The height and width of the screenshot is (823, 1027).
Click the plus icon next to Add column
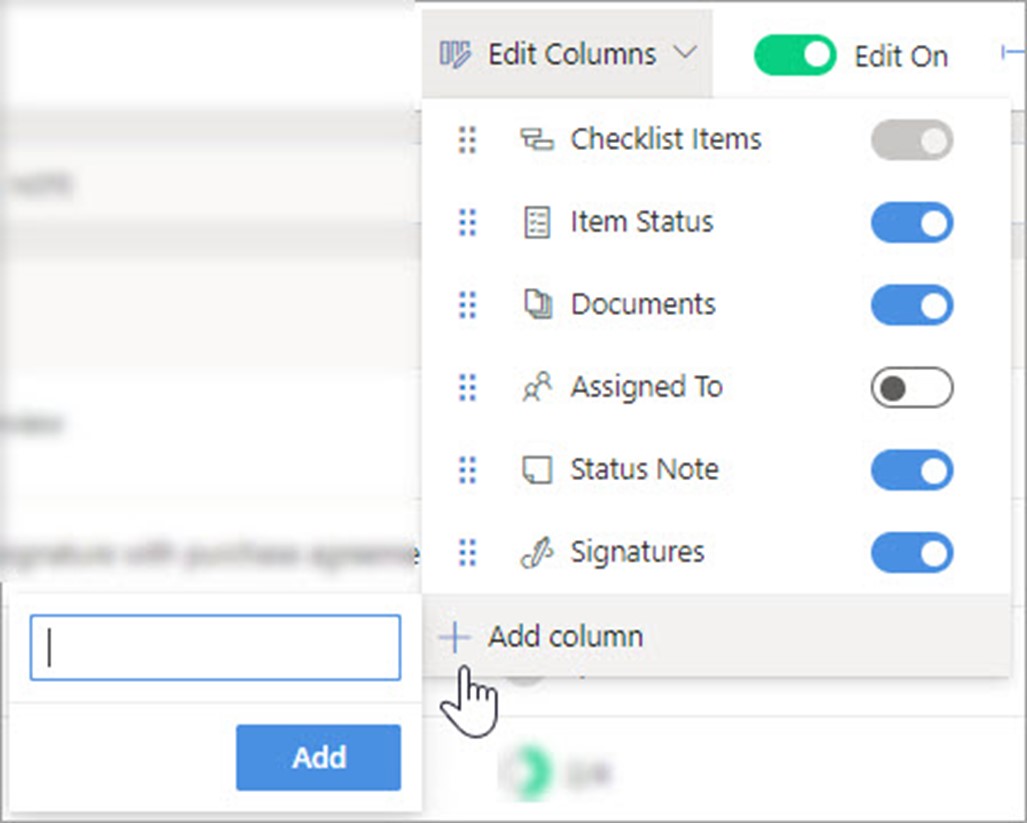455,636
